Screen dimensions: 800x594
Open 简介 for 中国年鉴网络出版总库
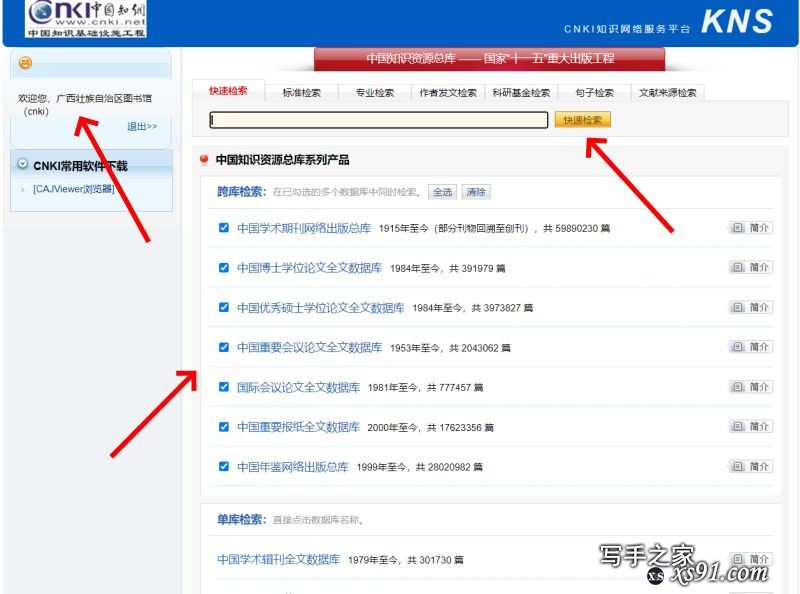click(751, 466)
